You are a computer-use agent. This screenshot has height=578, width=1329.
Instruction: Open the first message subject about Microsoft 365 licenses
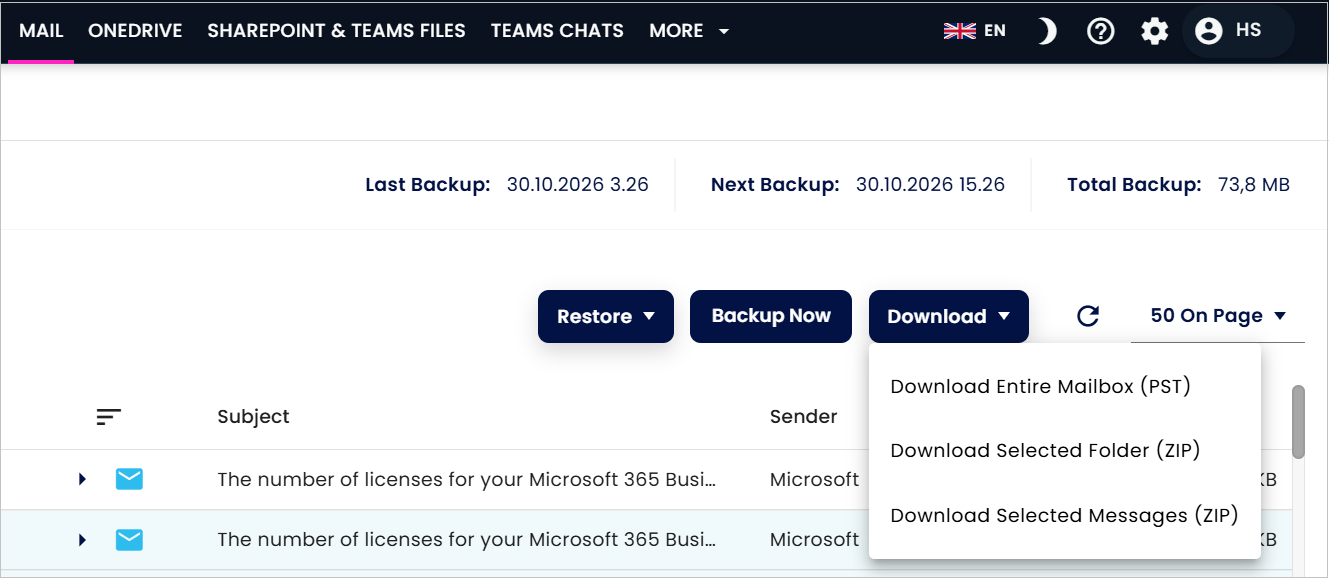pyautogui.click(x=467, y=480)
